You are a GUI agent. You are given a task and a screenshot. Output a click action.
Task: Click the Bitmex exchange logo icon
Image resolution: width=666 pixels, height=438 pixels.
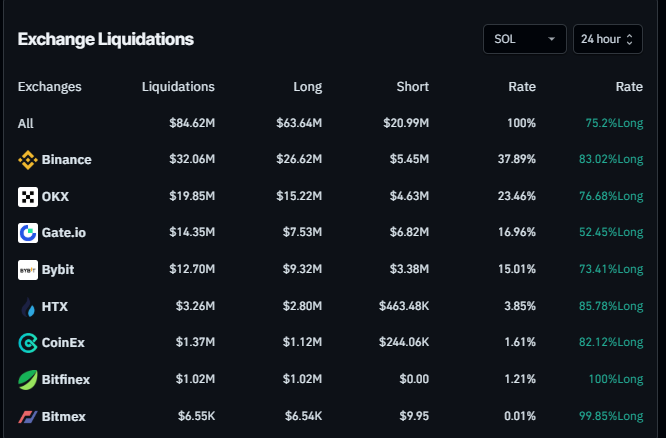pos(28,416)
